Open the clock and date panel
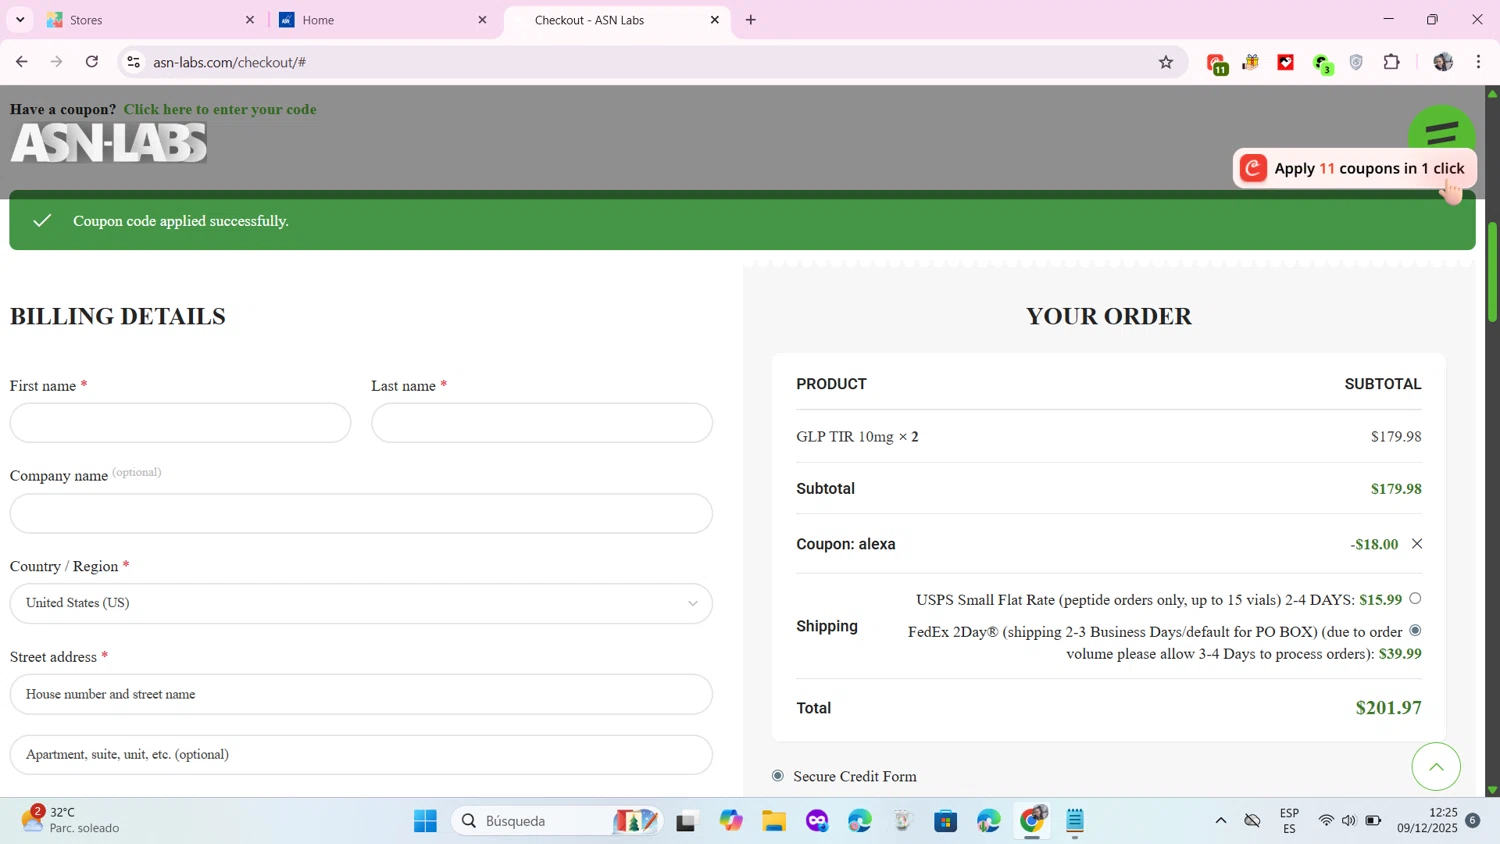Viewport: 1500px width, 844px height. (x=1428, y=821)
